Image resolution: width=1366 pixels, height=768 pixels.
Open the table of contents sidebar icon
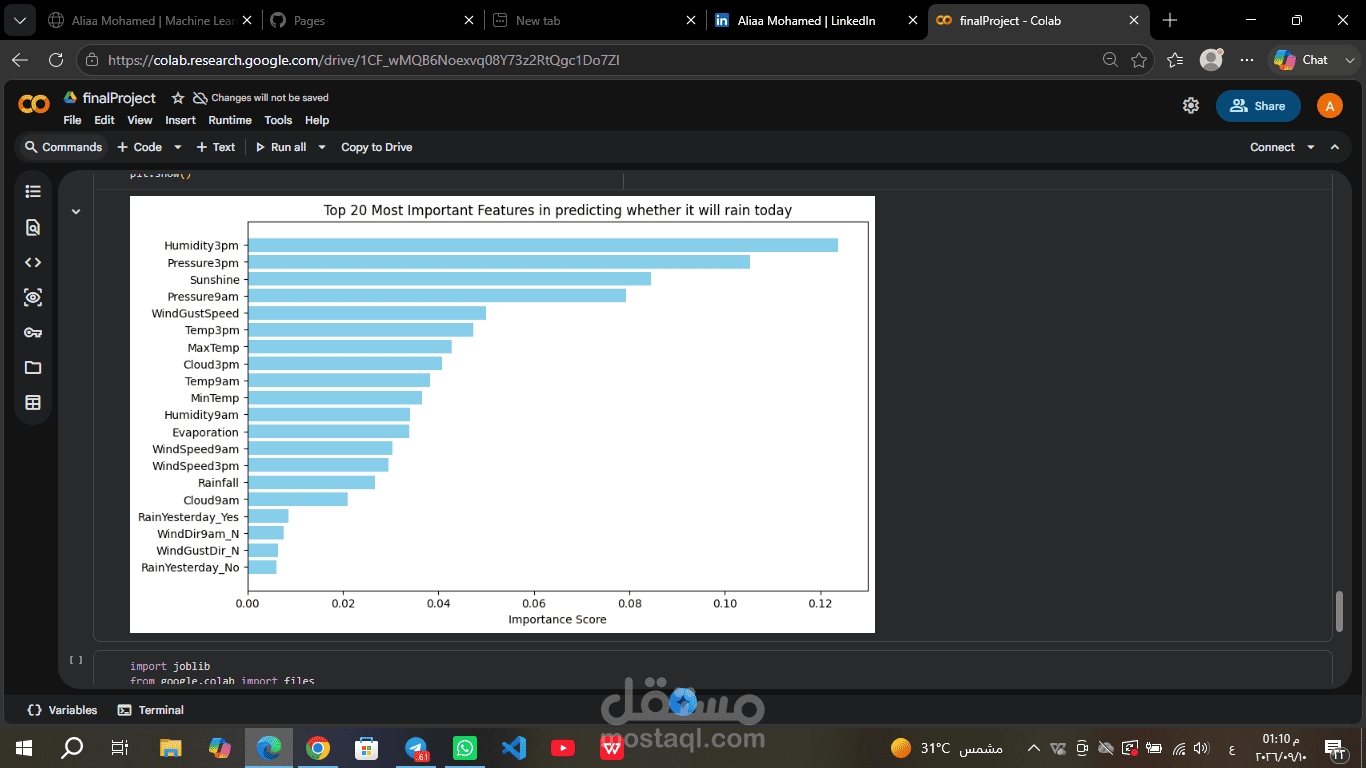pyautogui.click(x=33, y=192)
